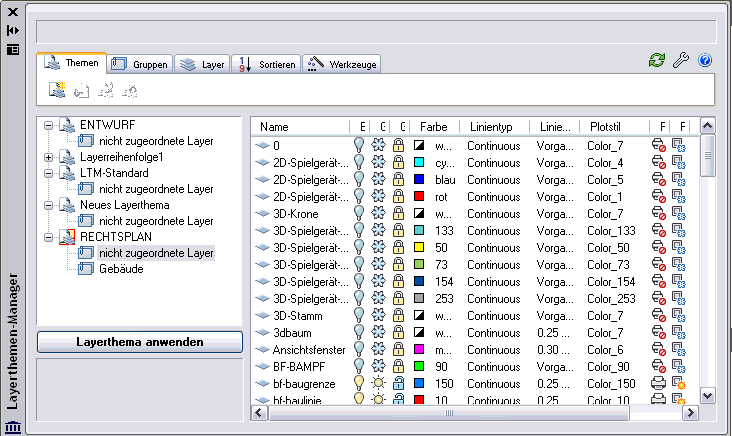Click the Farbe column header
Screen dimensions: 732x436
pyautogui.click(x=434, y=127)
